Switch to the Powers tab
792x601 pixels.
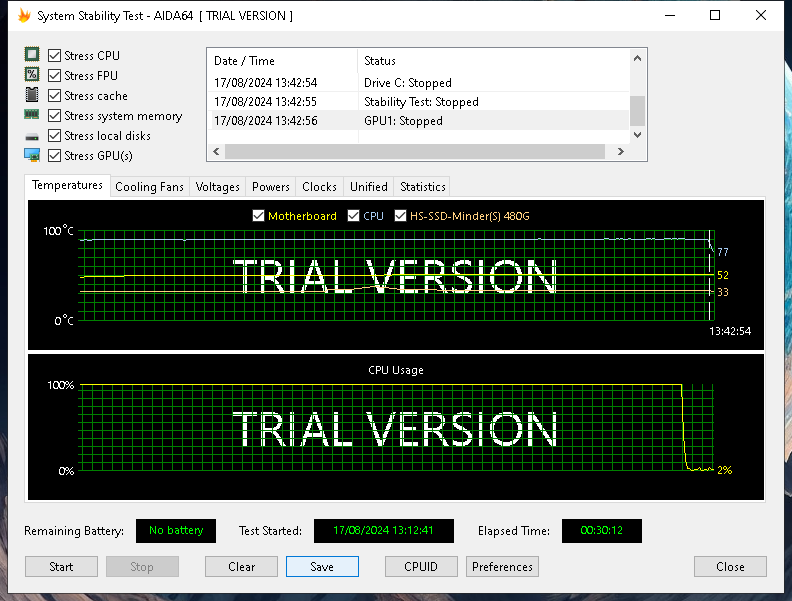[x=271, y=187]
